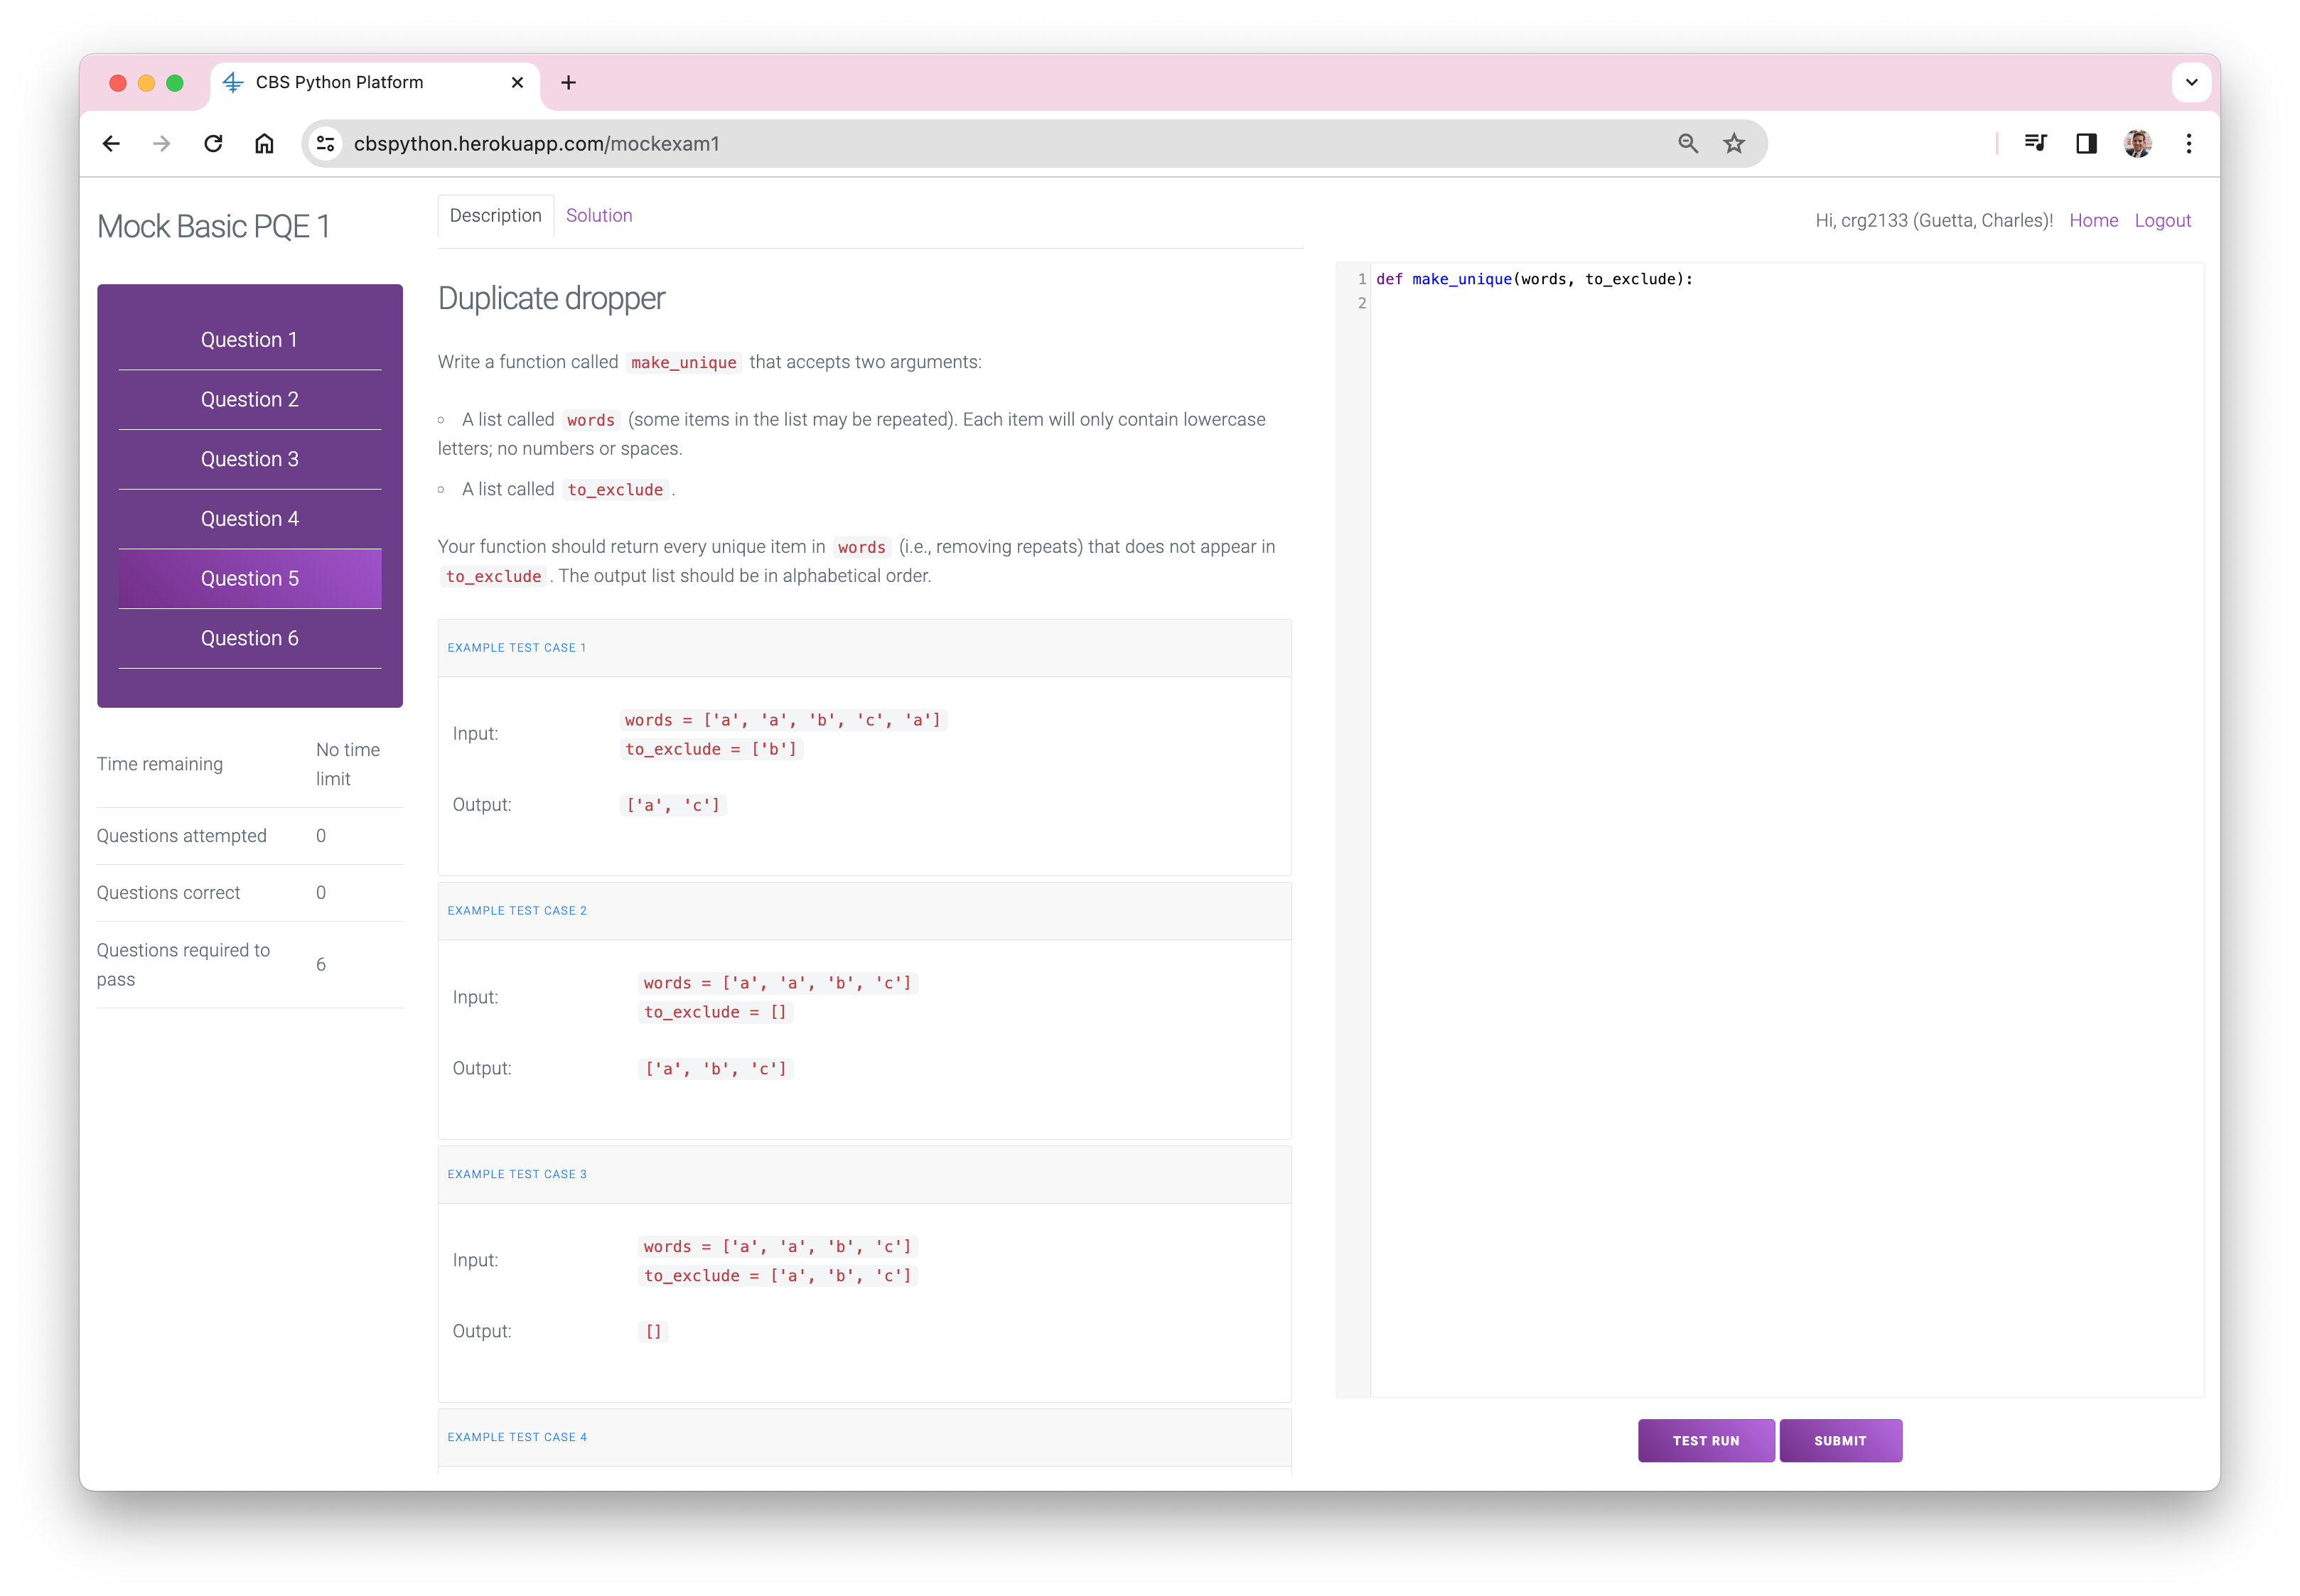Image resolution: width=2300 pixels, height=1596 pixels.
Task: Open the media control playlist icon
Action: [x=2035, y=144]
